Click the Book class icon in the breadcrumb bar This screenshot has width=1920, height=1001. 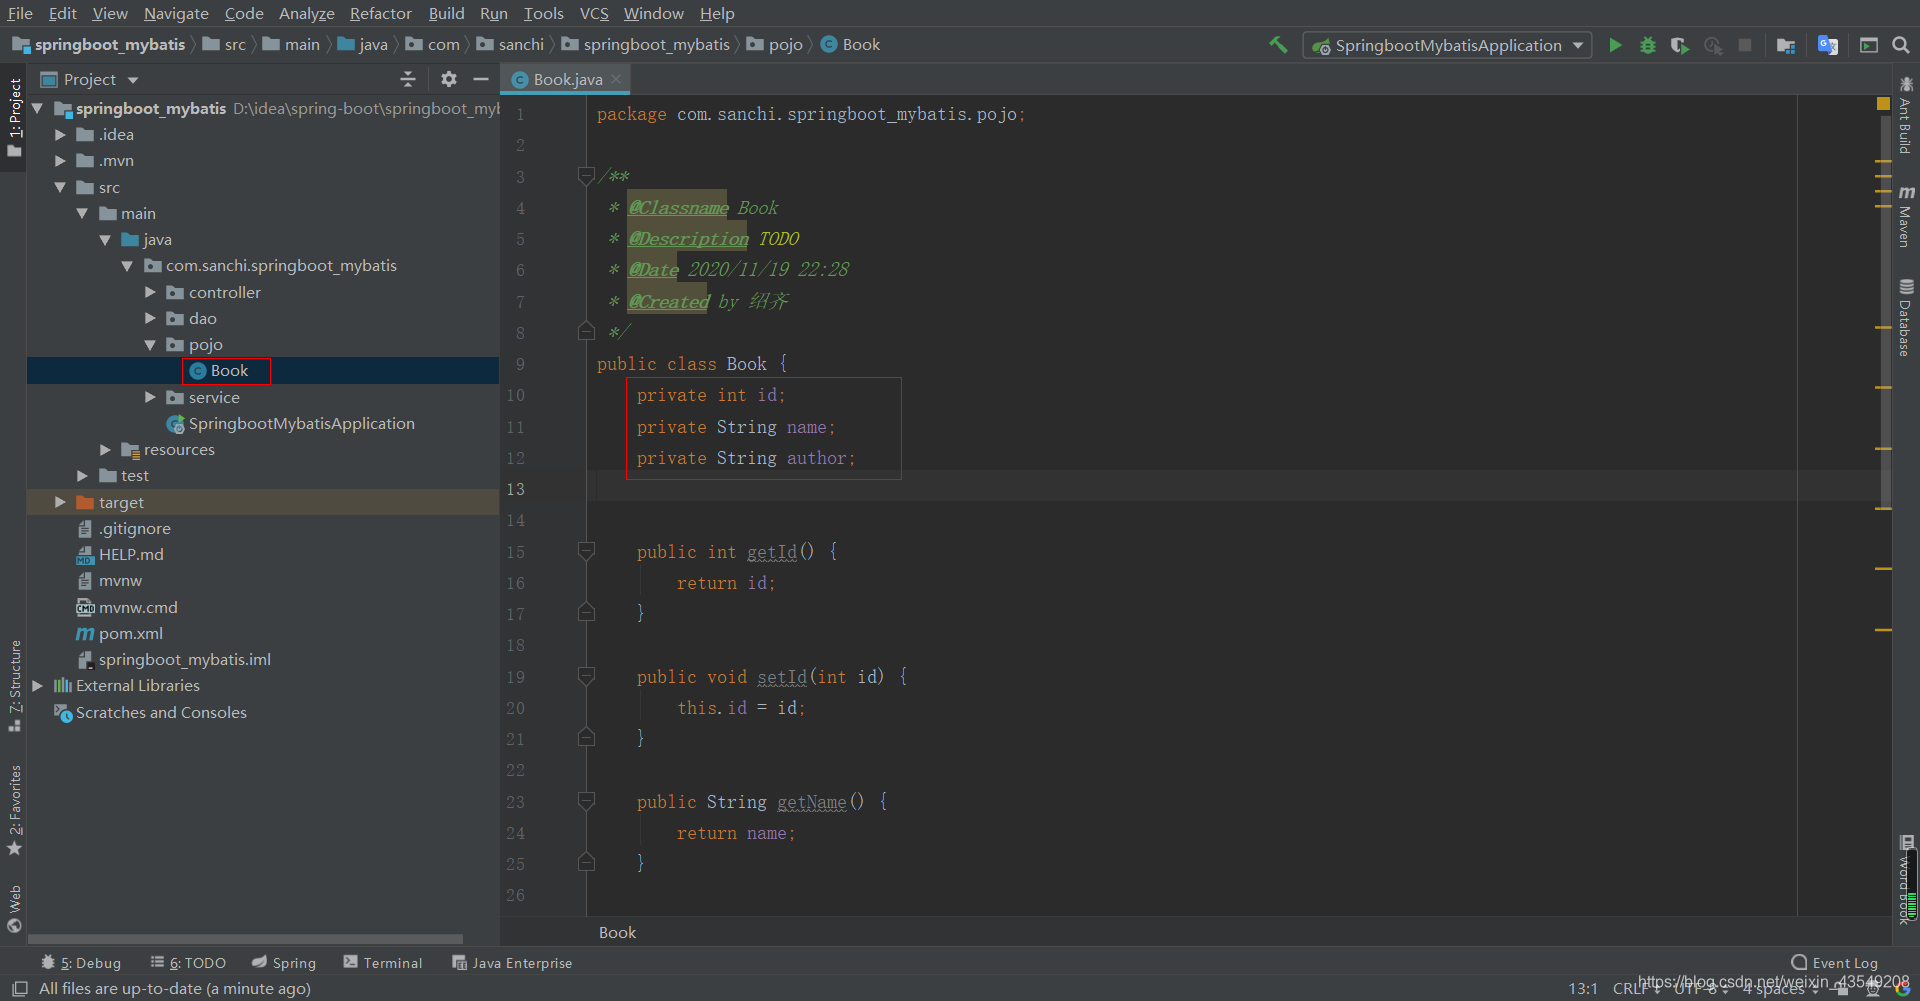pyautogui.click(x=829, y=45)
